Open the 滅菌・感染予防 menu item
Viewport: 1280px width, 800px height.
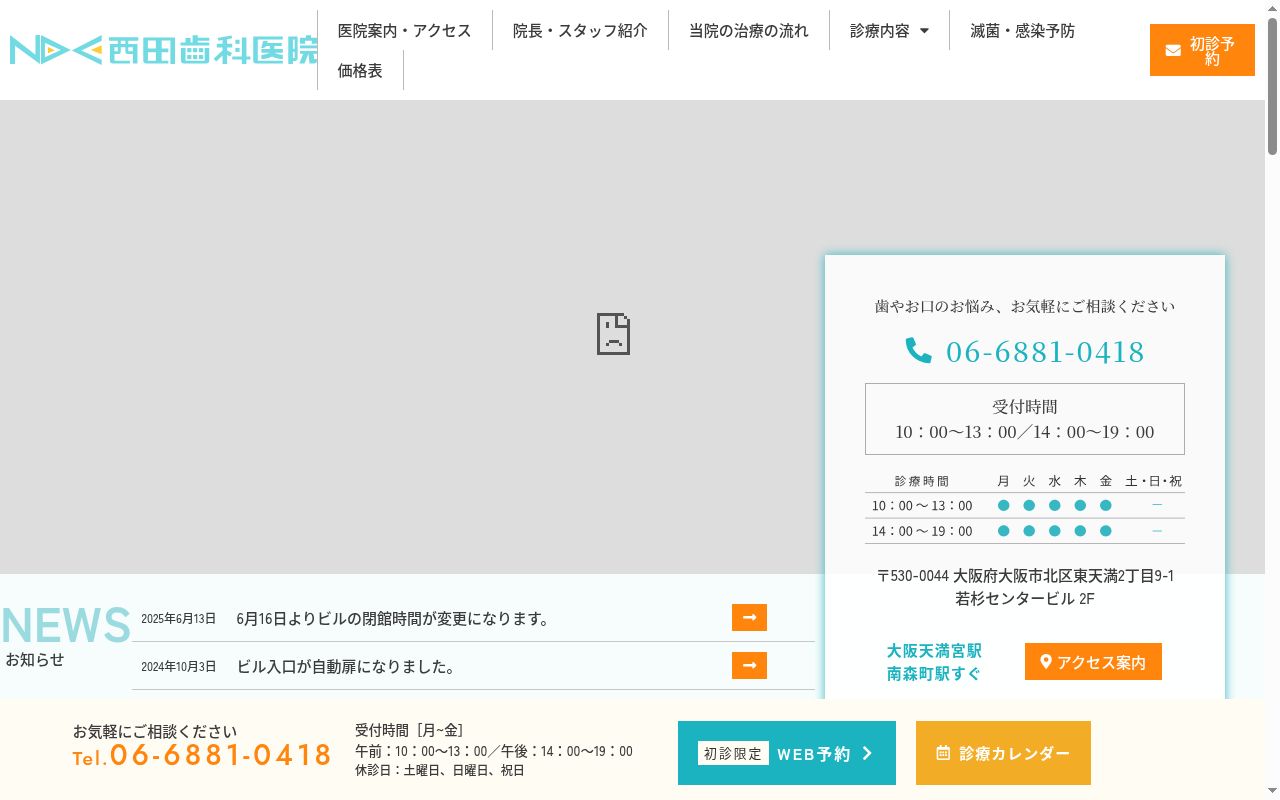(1022, 31)
